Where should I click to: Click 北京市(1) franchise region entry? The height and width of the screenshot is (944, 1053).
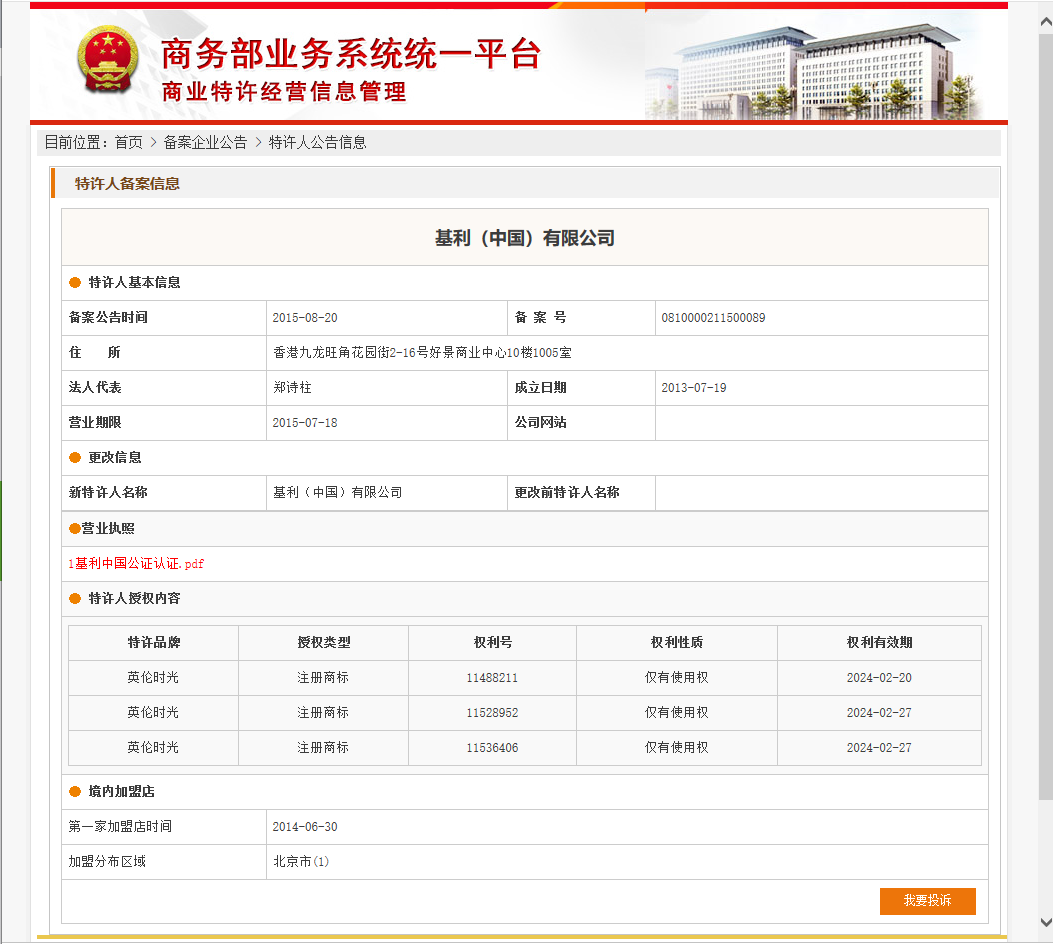click(301, 861)
